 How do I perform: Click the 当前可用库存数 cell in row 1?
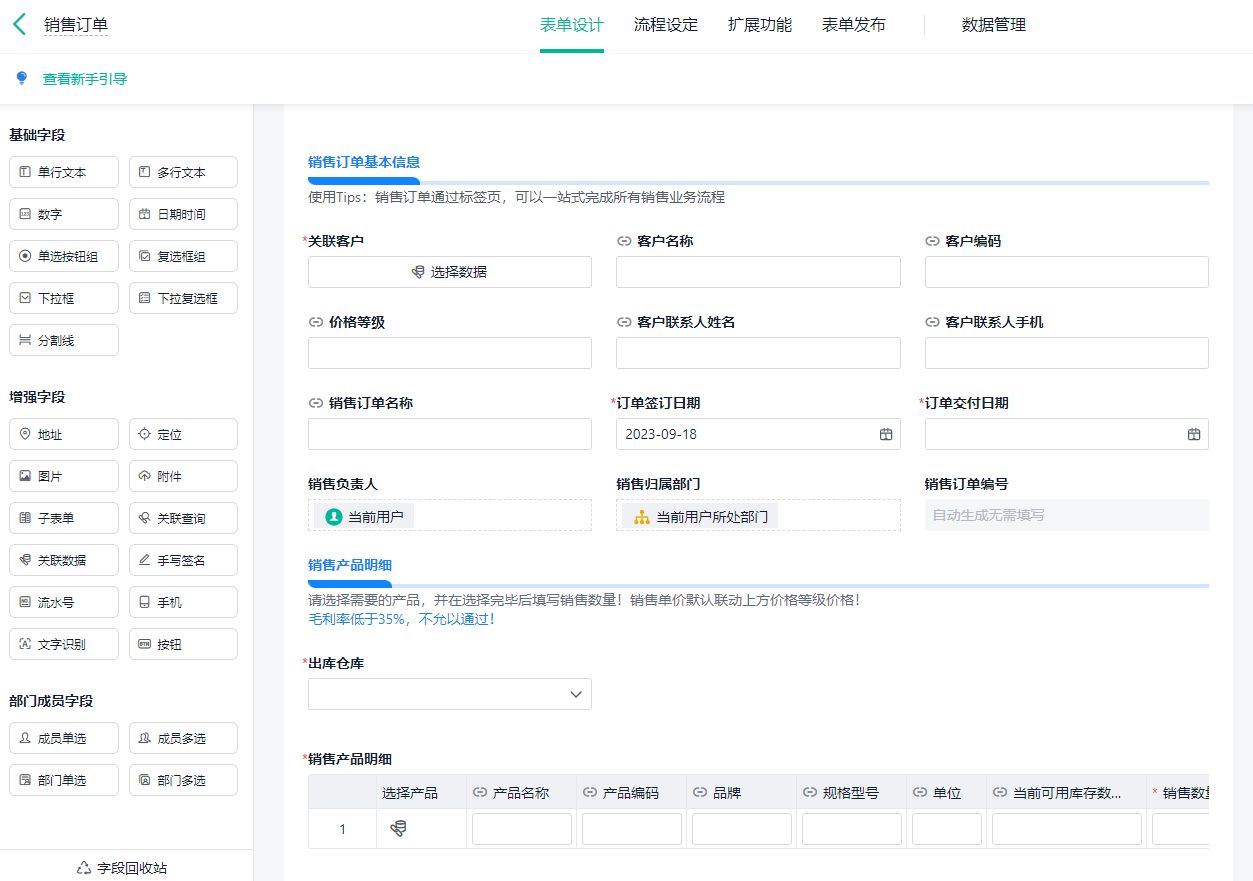[1067, 829]
